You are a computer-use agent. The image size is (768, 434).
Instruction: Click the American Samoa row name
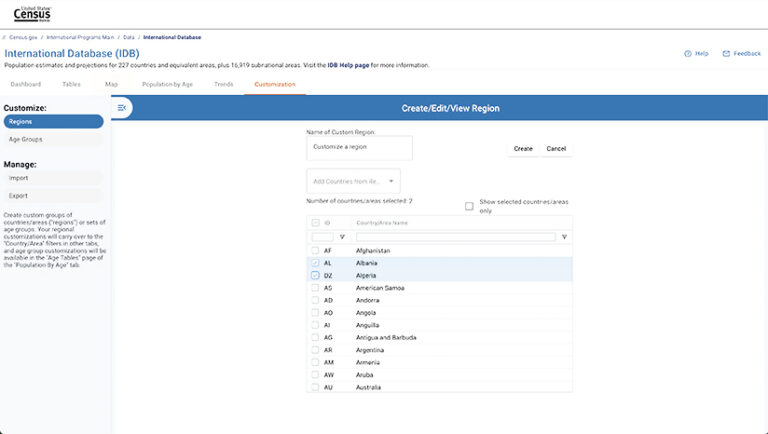pyautogui.click(x=380, y=288)
